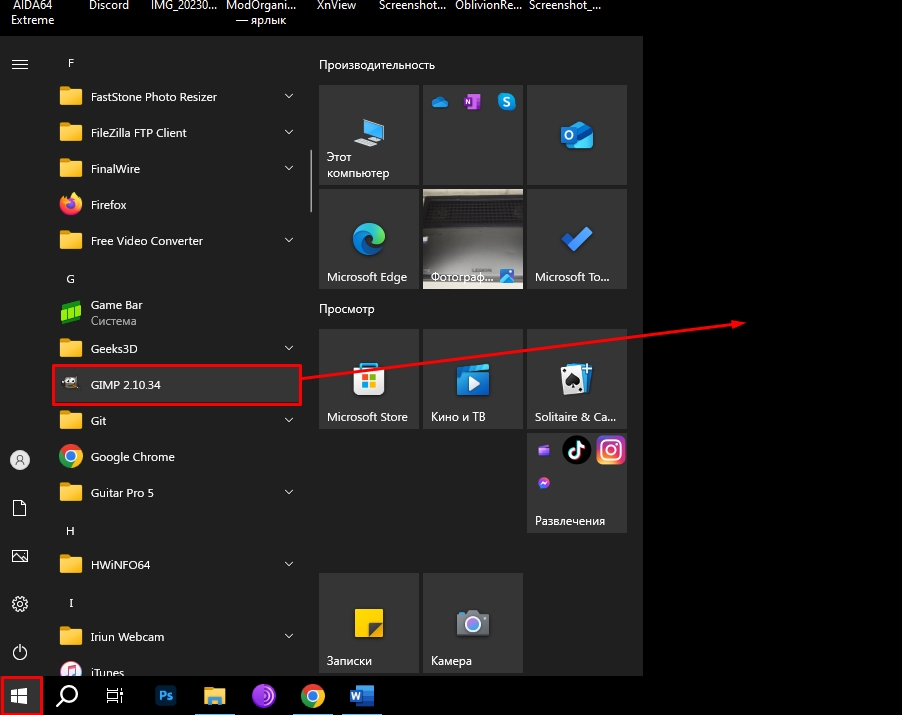Open the Кино и ТВ tile

point(473,379)
